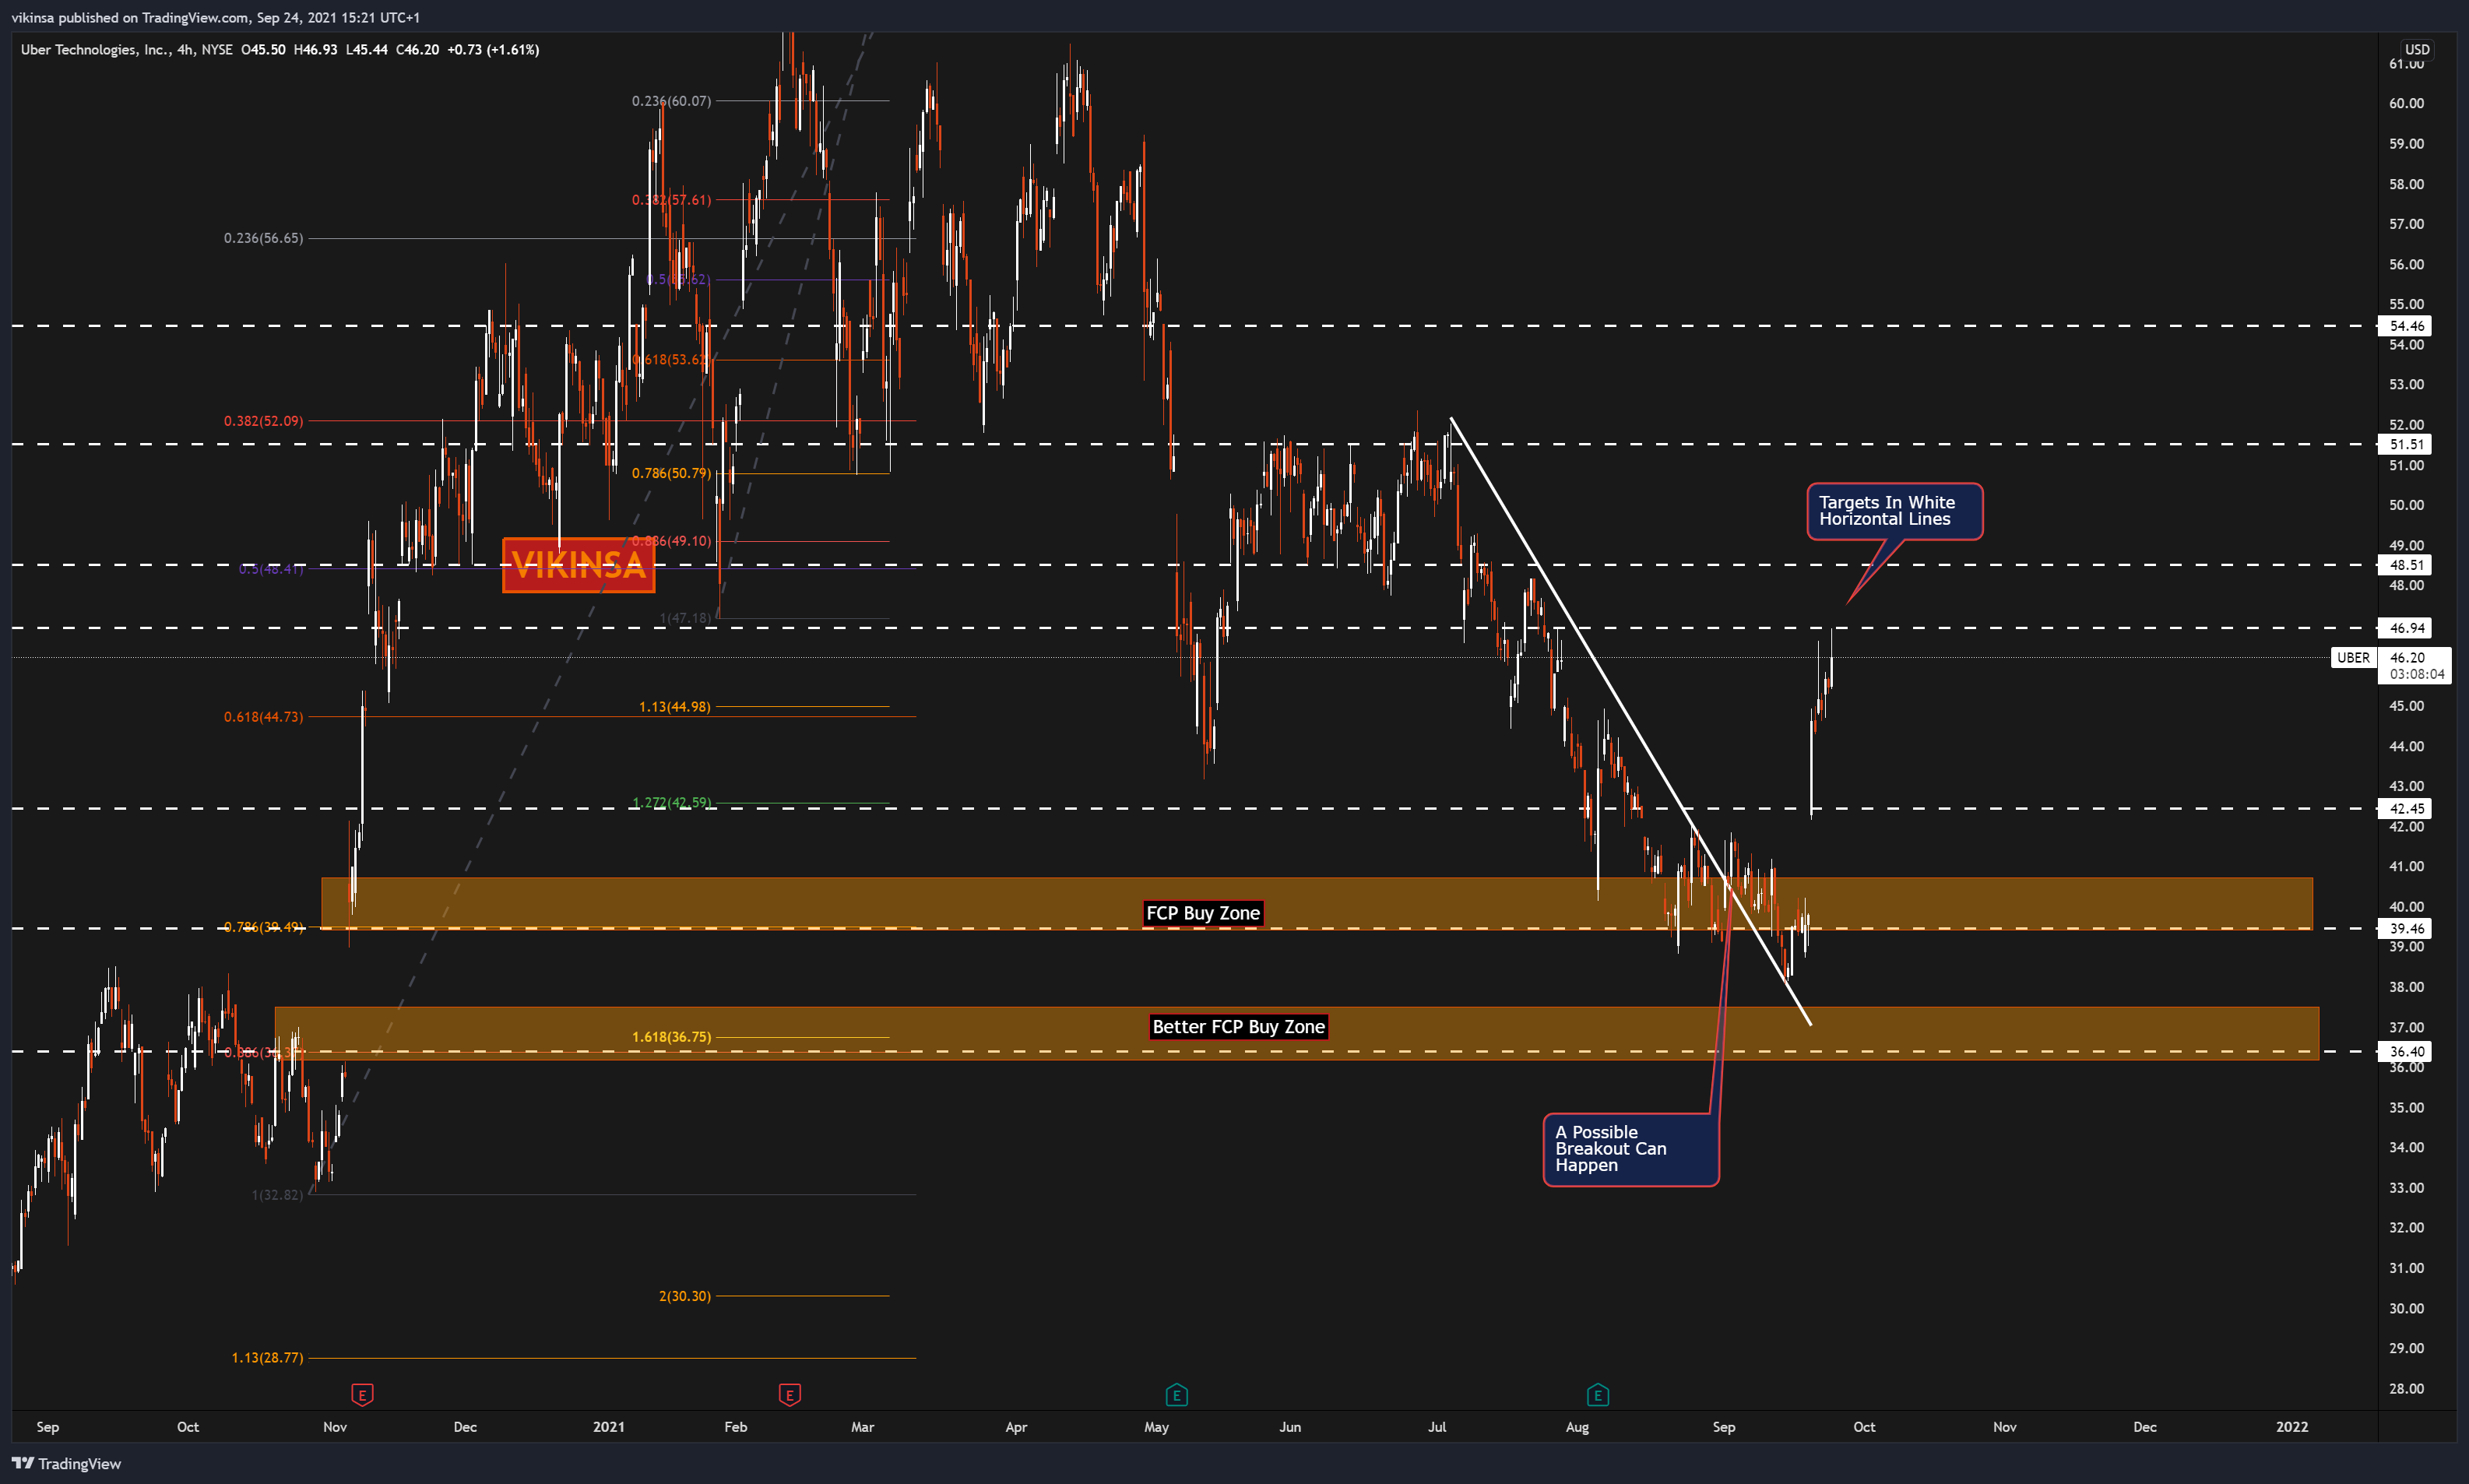Viewport: 2469px width, 1484px height.
Task: Select the 'Targets In White Horizontal Lines' callout
Action: pos(1894,511)
